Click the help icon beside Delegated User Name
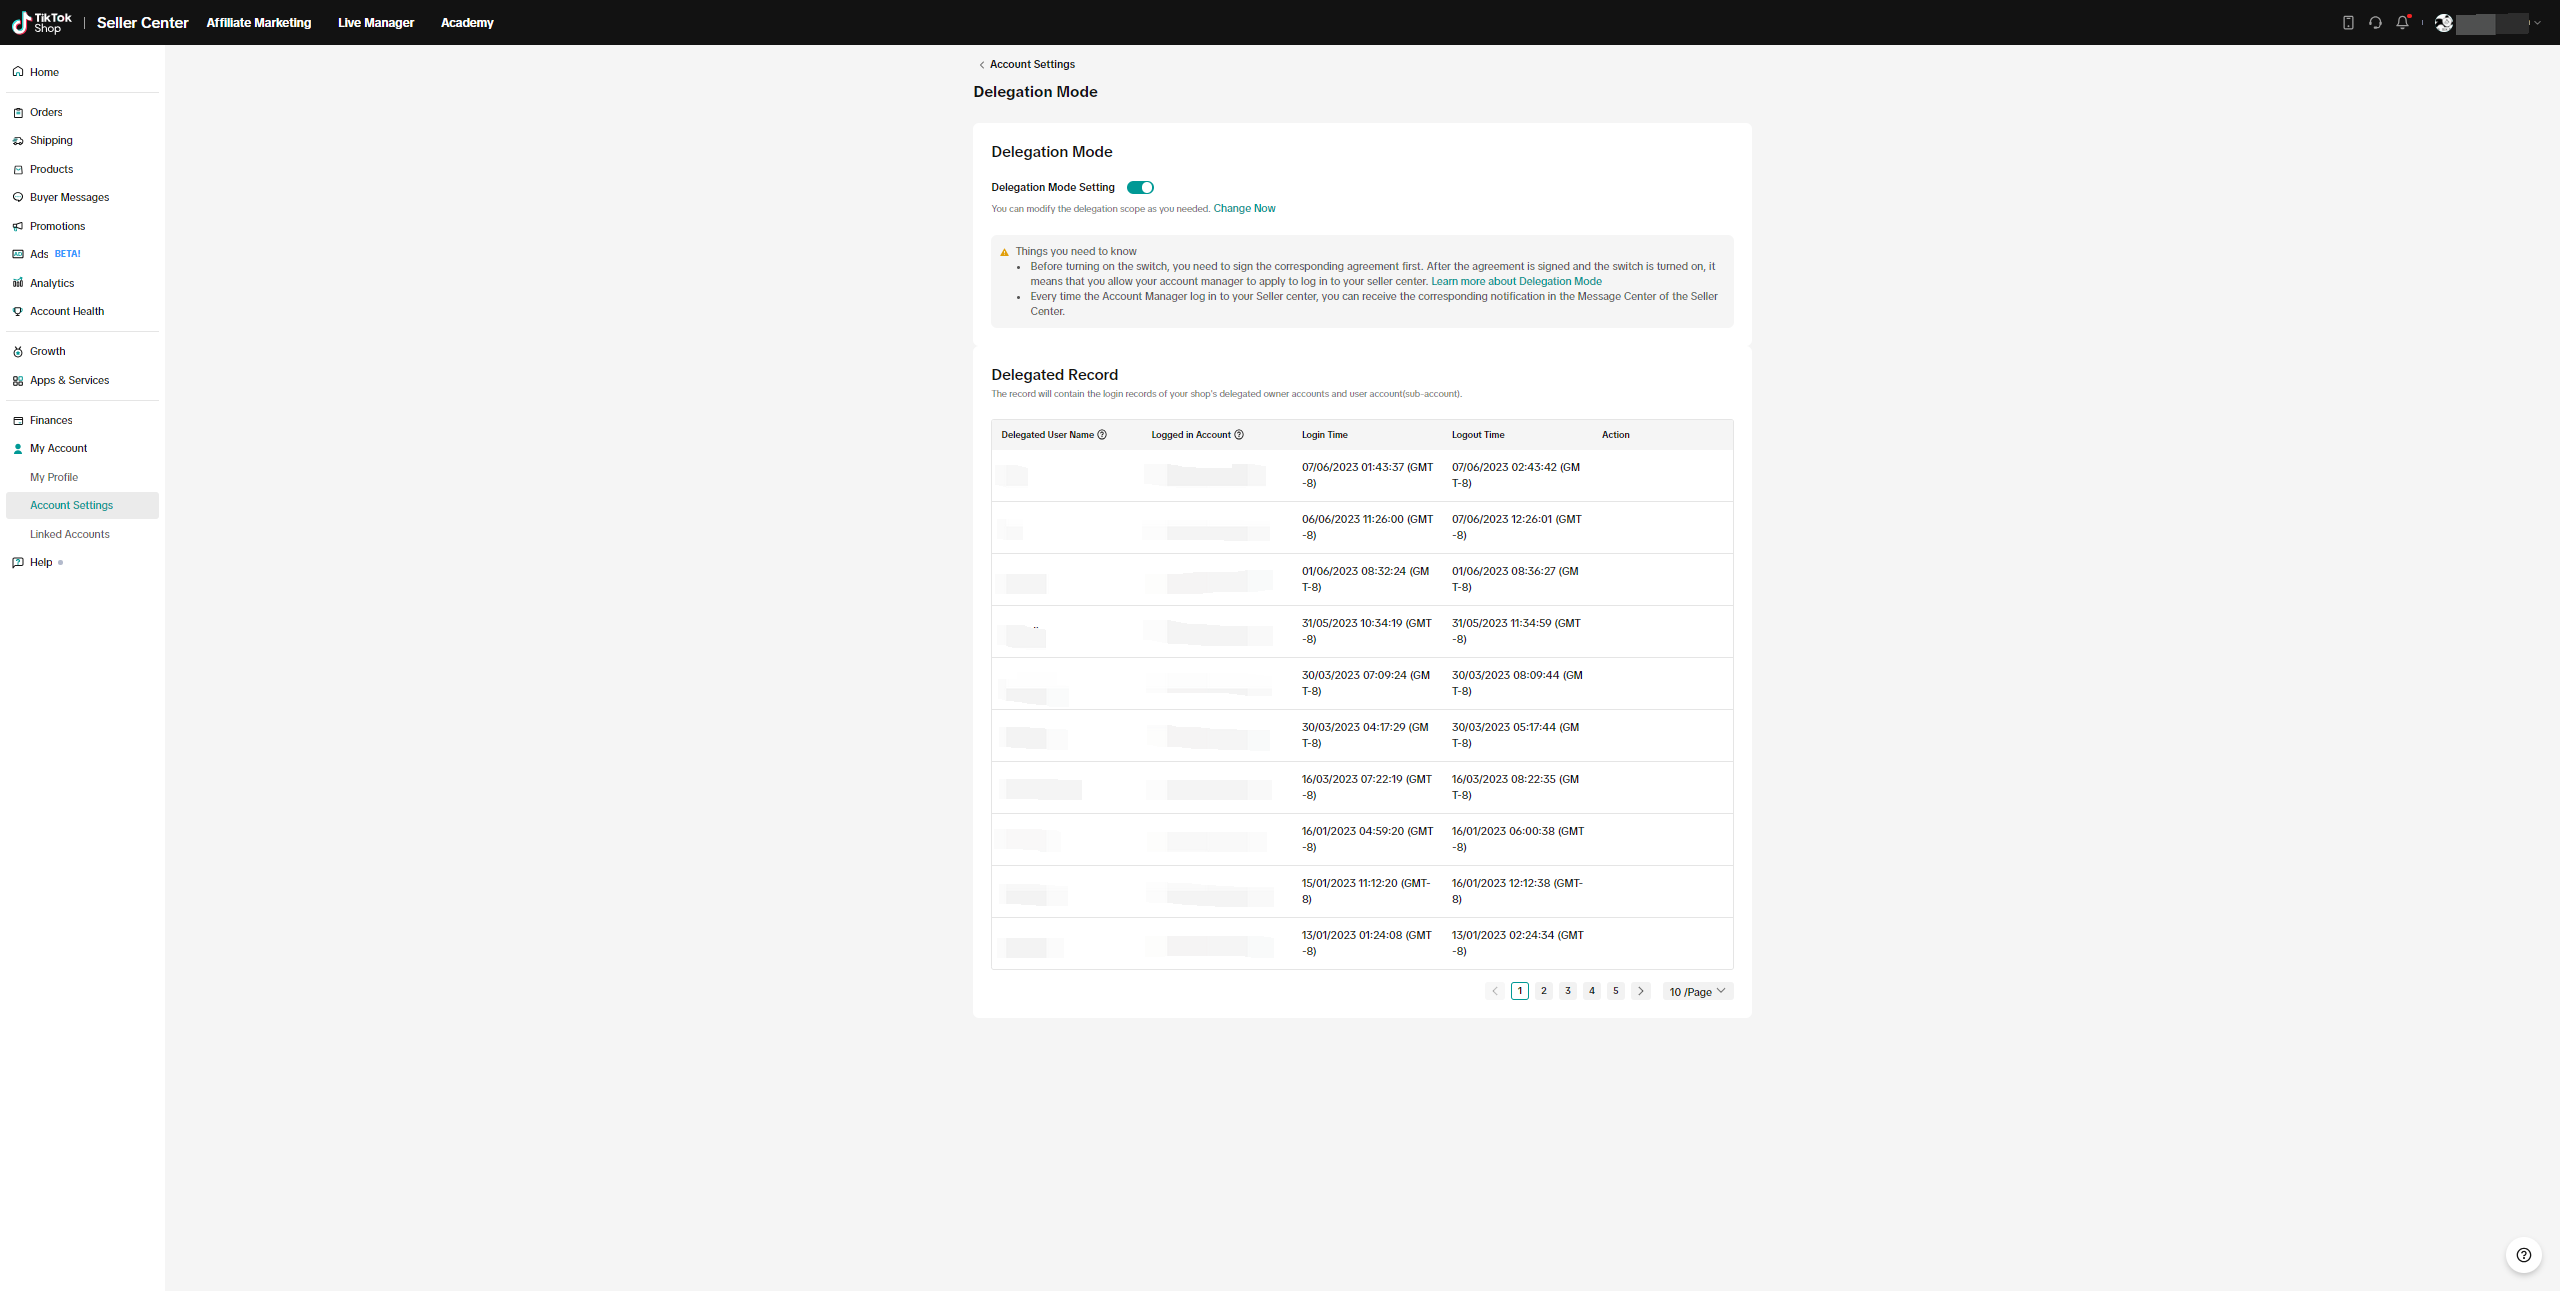 [1102, 435]
